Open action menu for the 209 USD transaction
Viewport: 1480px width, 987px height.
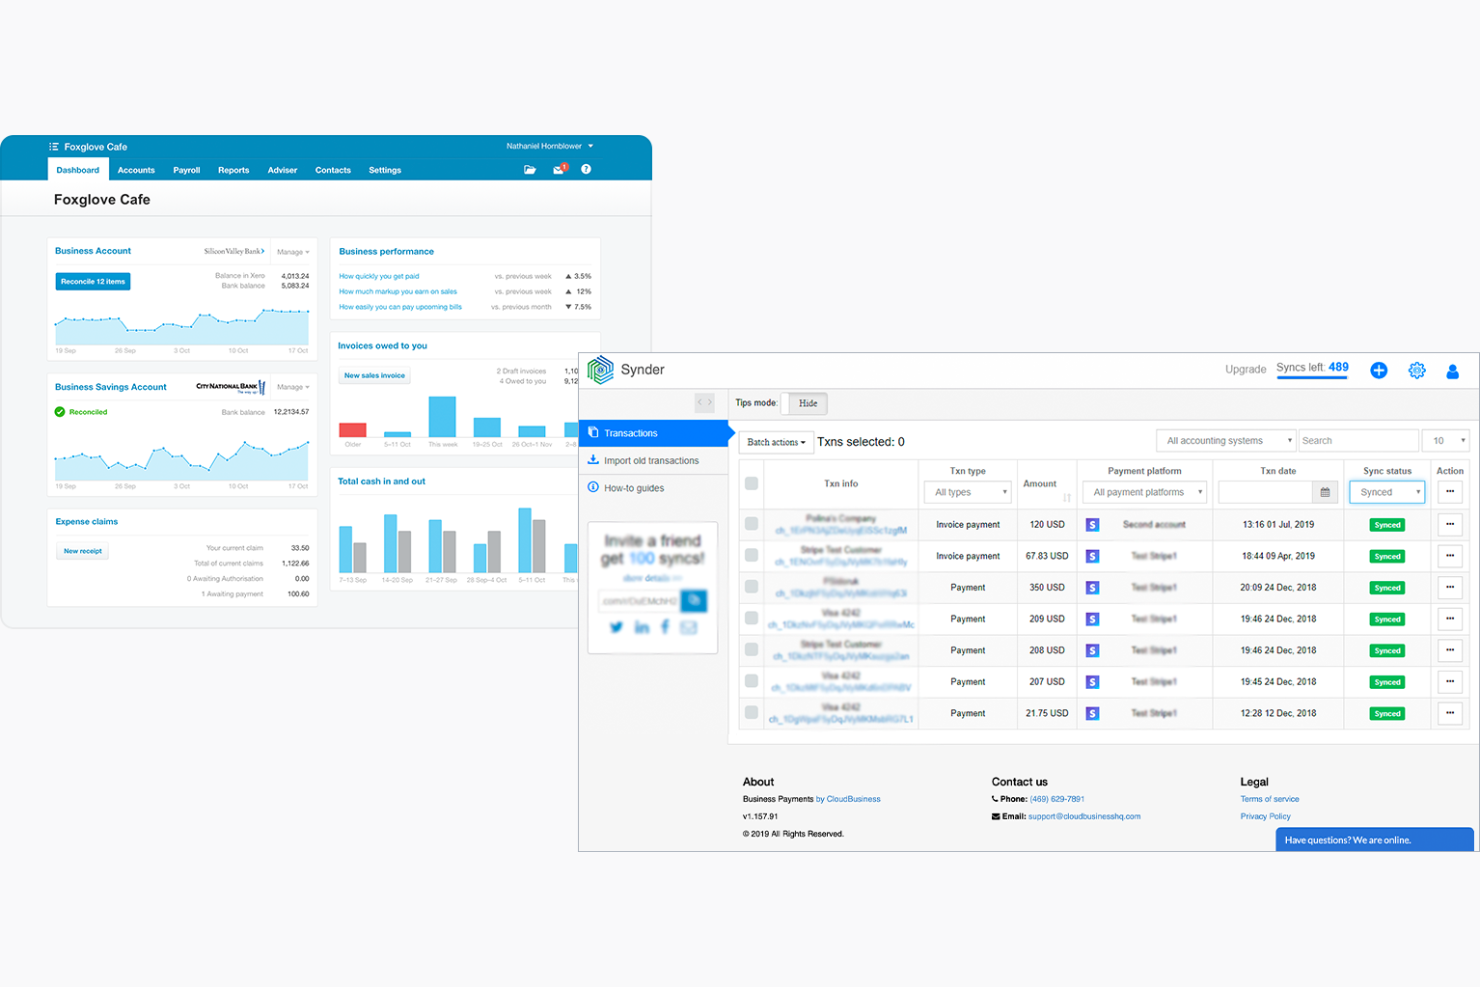[1450, 618]
